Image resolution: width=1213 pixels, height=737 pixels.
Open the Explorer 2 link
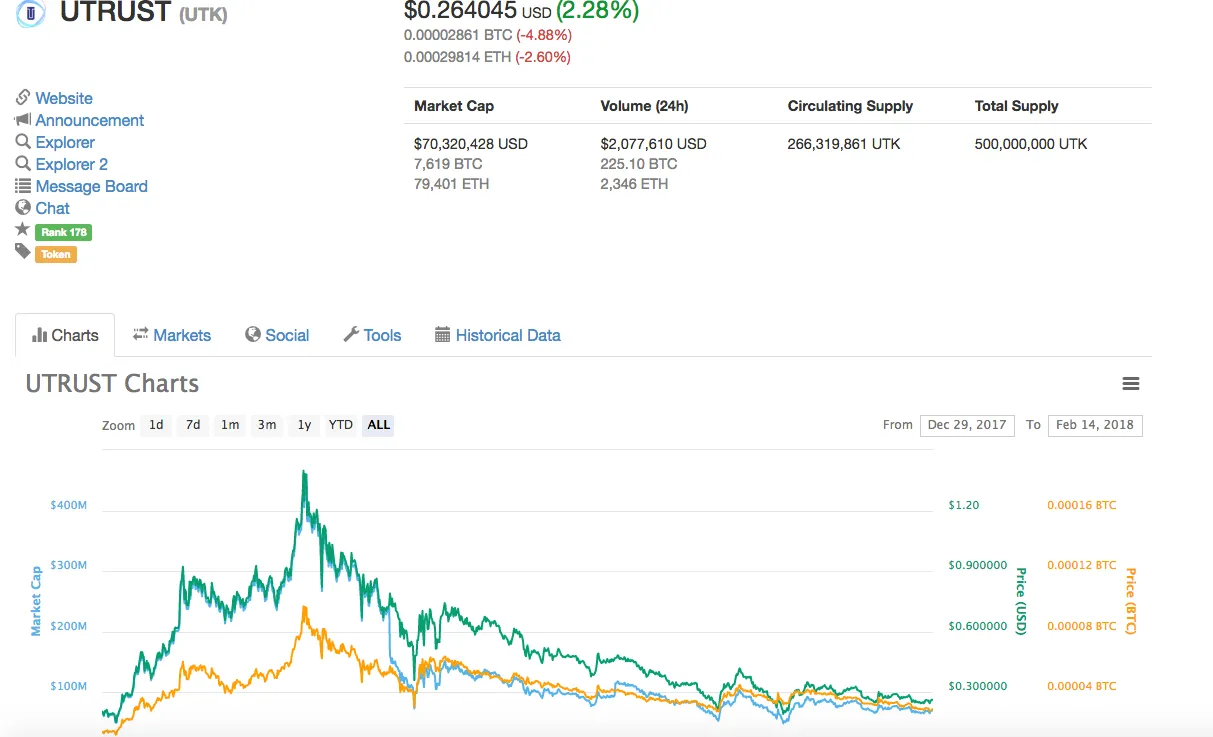tap(72, 164)
